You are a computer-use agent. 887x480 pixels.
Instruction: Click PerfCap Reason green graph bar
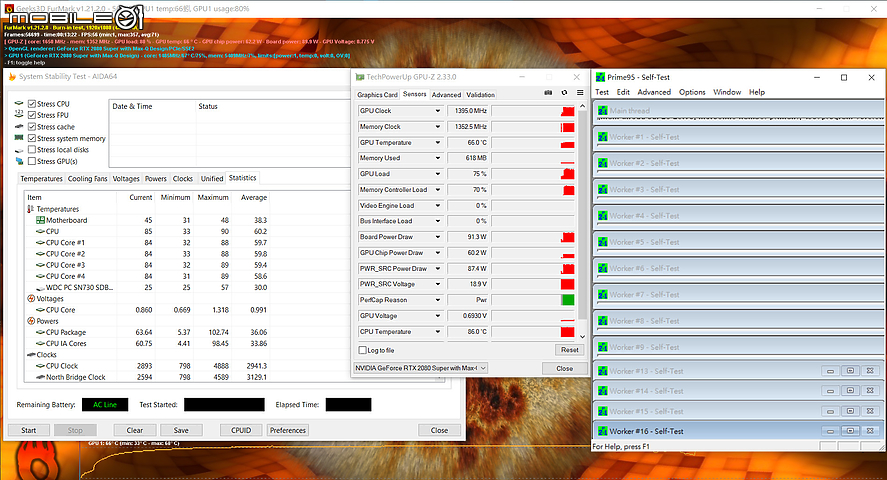pos(567,300)
